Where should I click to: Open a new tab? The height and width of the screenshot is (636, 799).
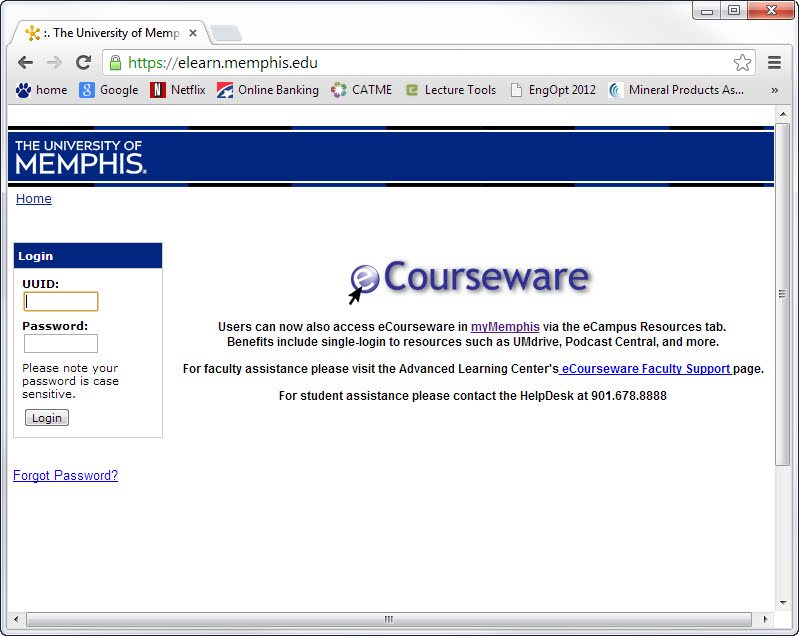pyautogui.click(x=226, y=33)
